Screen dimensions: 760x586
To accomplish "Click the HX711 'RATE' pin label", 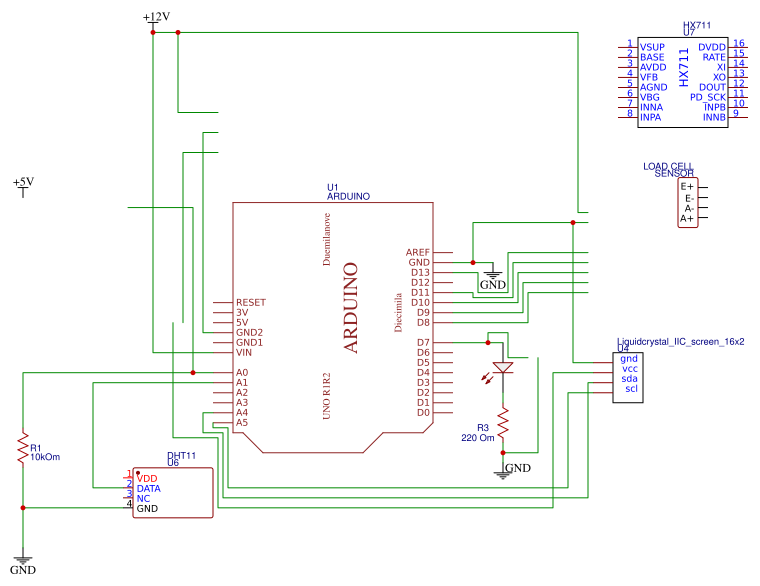I will pos(714,57).
